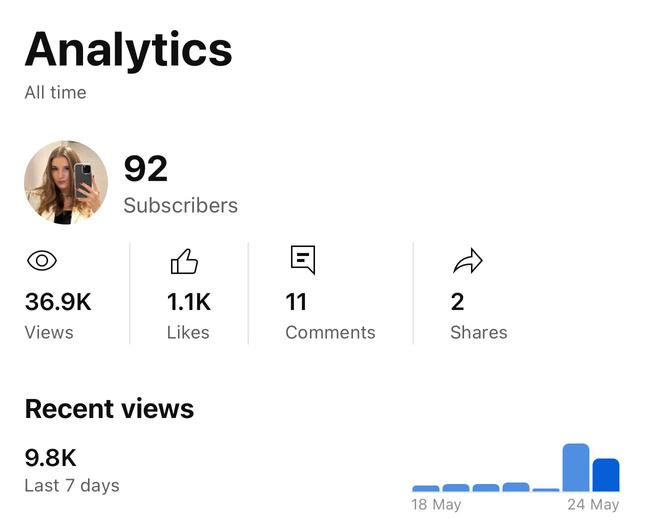Click the 36.9K views number
Viewport: 645px width, 521px height.
58,301
